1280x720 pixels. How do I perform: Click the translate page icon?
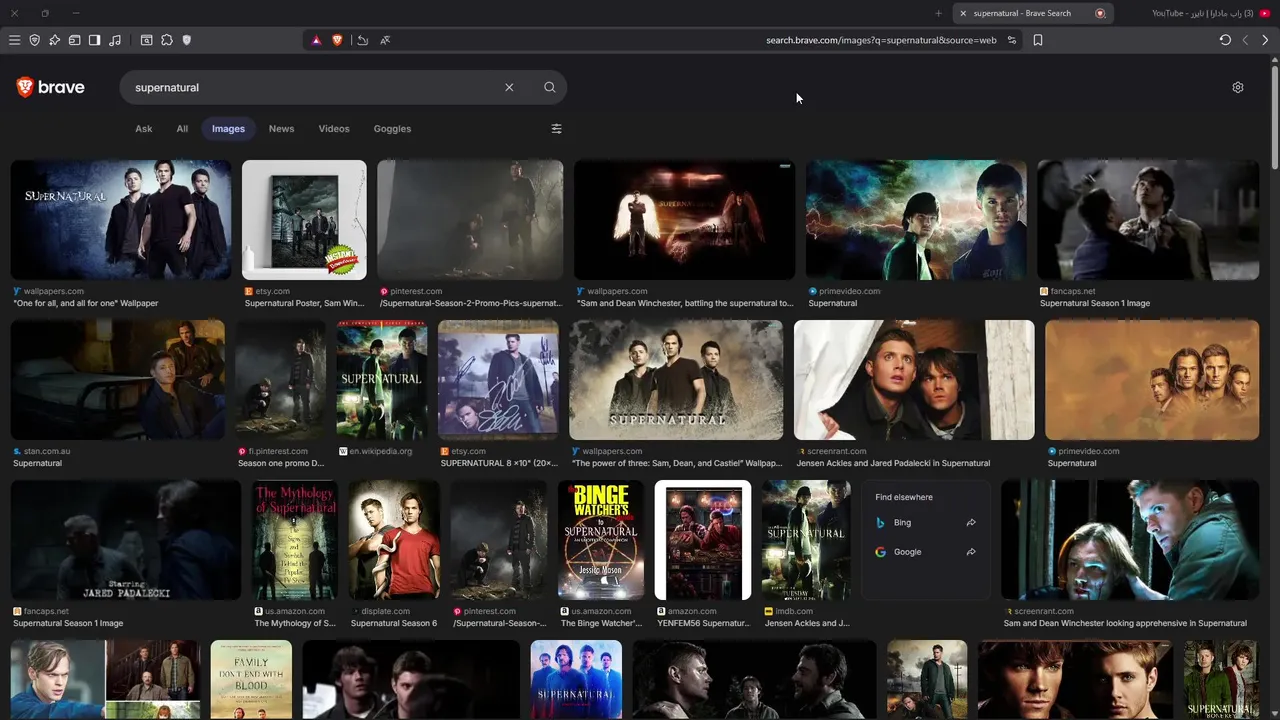click(x=385, y=40)
